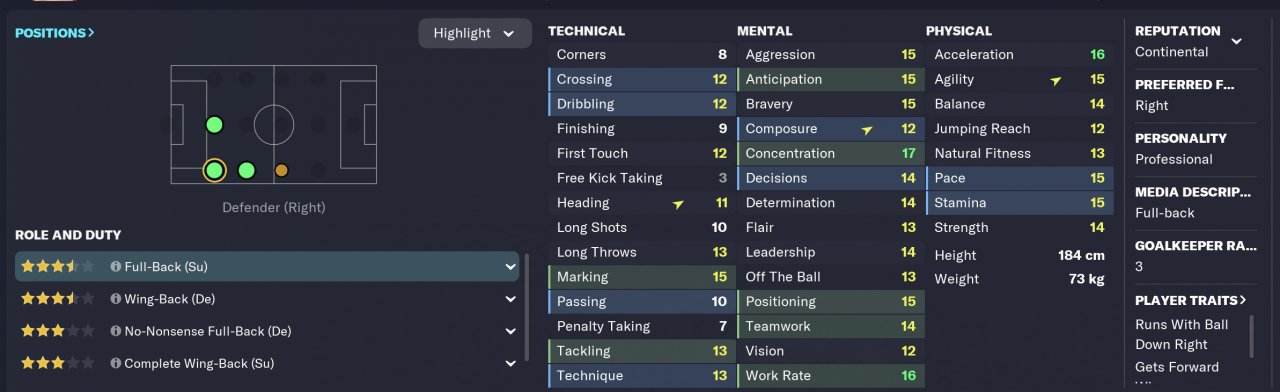The image size is (1280, 392).
Task: Expand the Wing-Back (De) role chevron
Action: pyautogui.click(x=510, y=299)
